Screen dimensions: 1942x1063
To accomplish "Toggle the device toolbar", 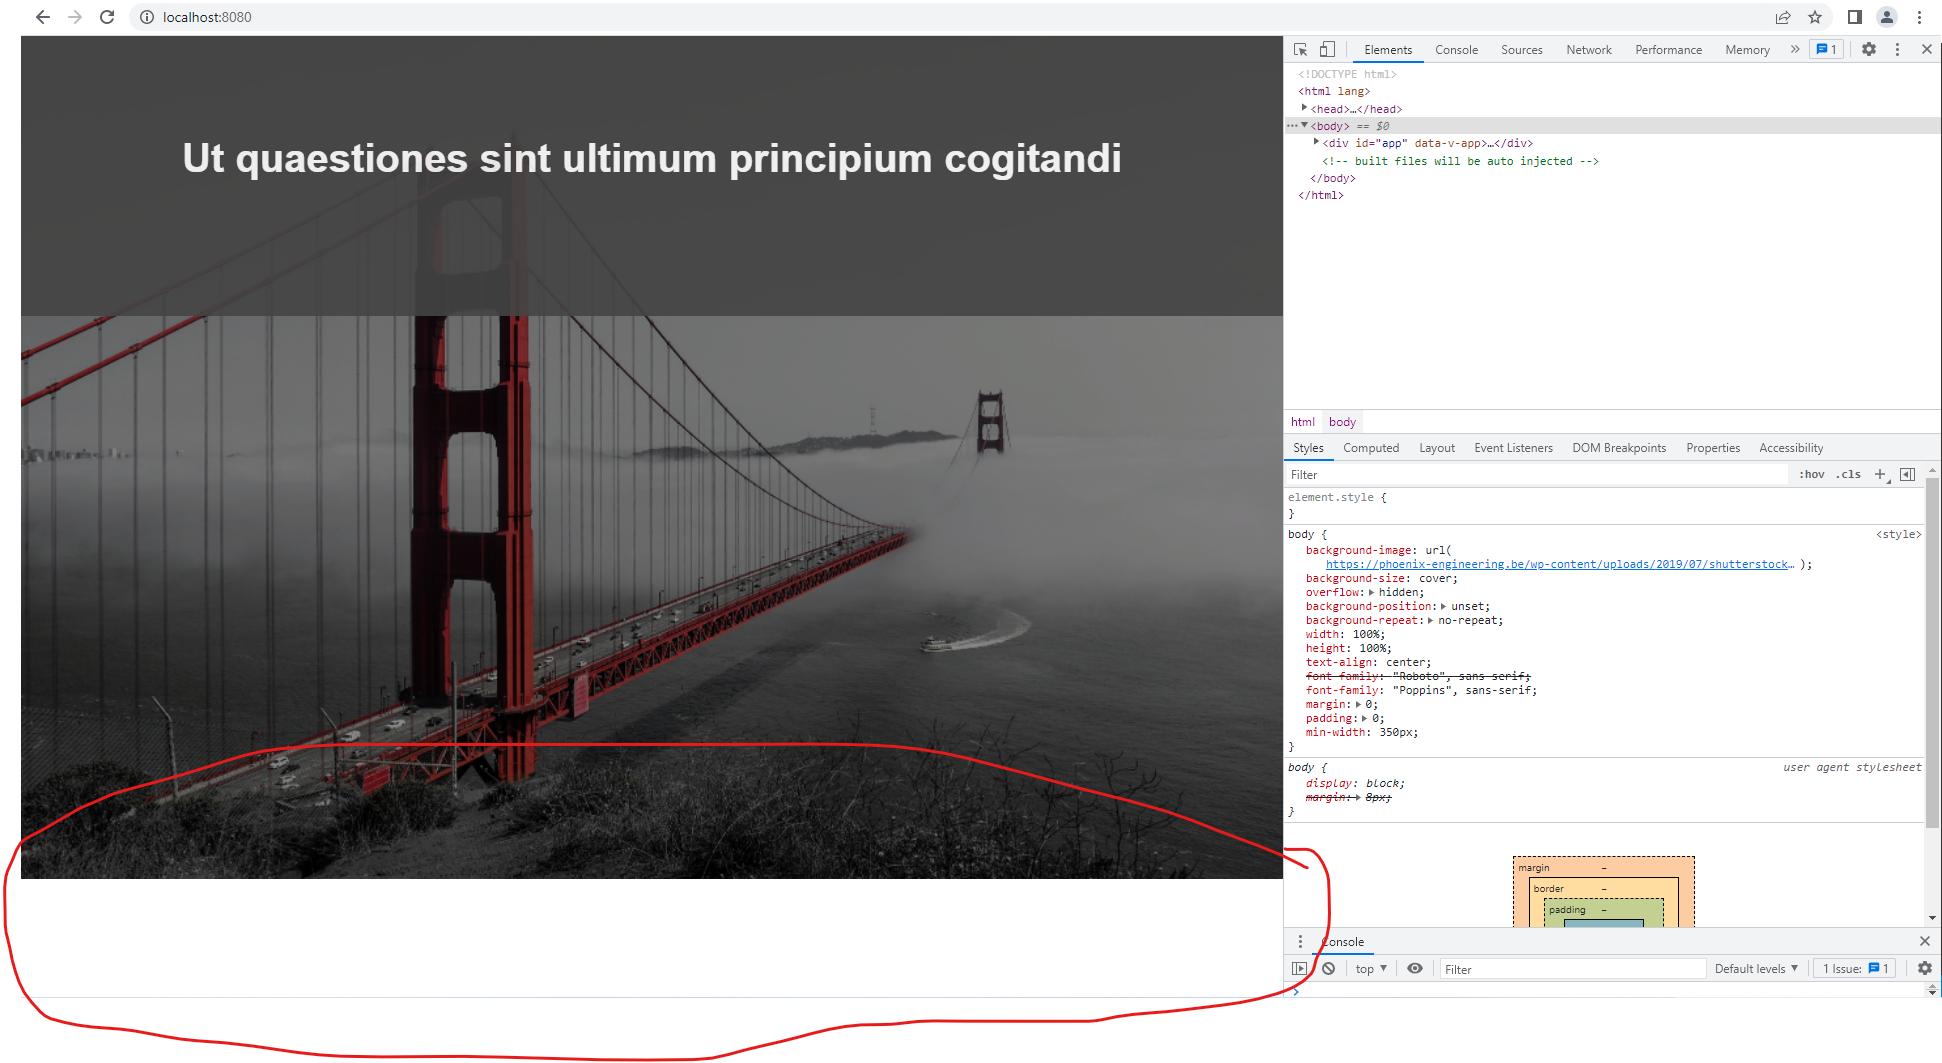I will (x=1327, y=49).
